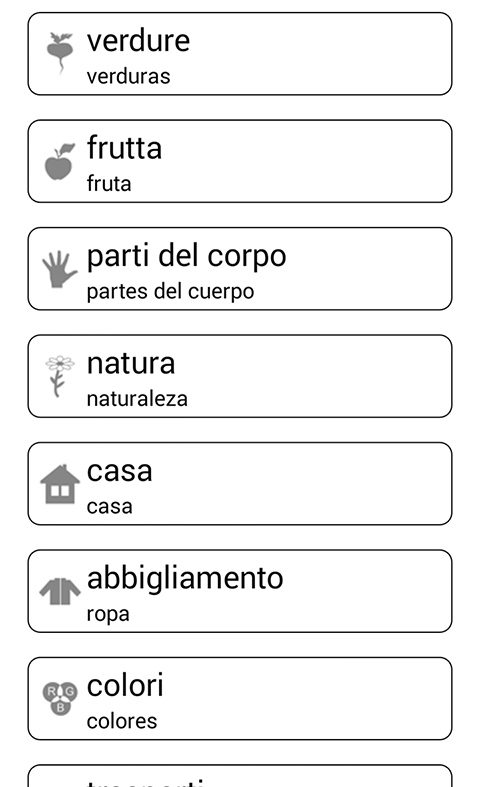Tap the 'partes del cuerpo' subtitle
This screenshot has width=480, height=787.
tap(170, 292)
